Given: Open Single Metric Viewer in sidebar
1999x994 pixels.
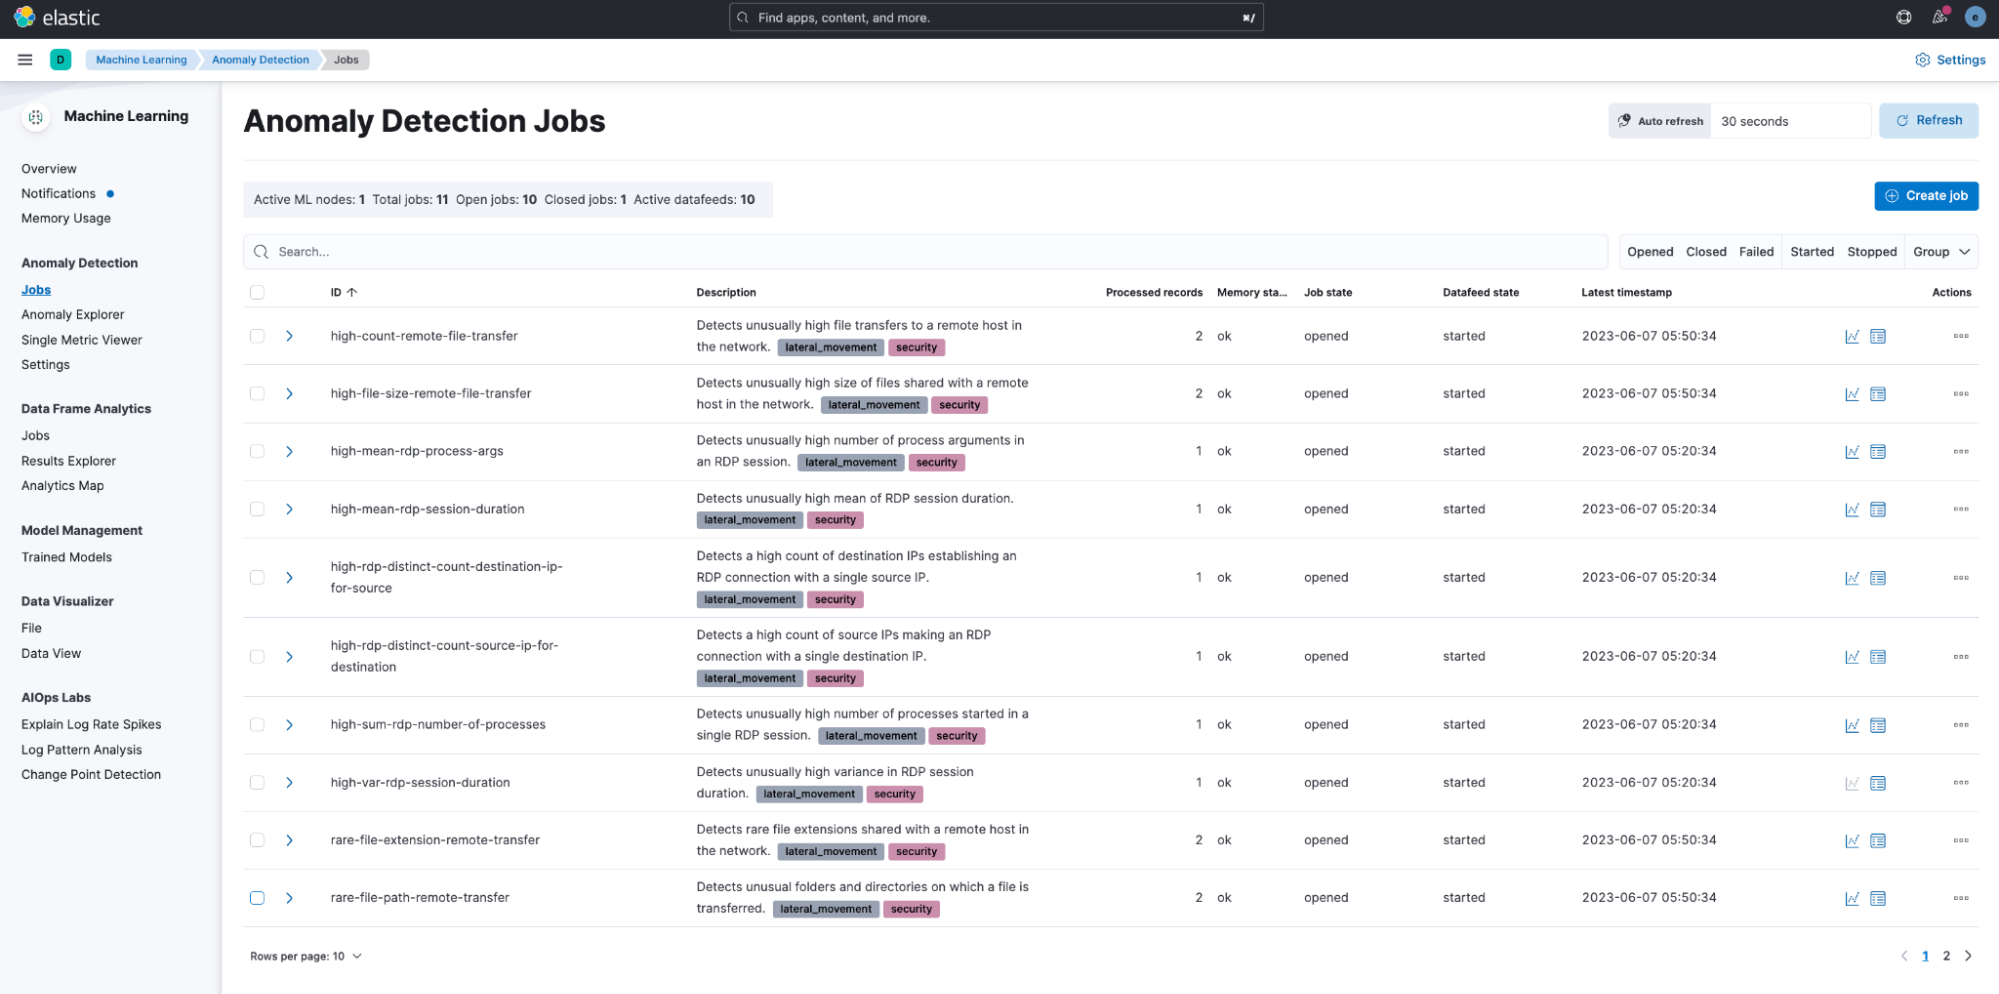Looking at the screenshot, I should pos(82,340).
